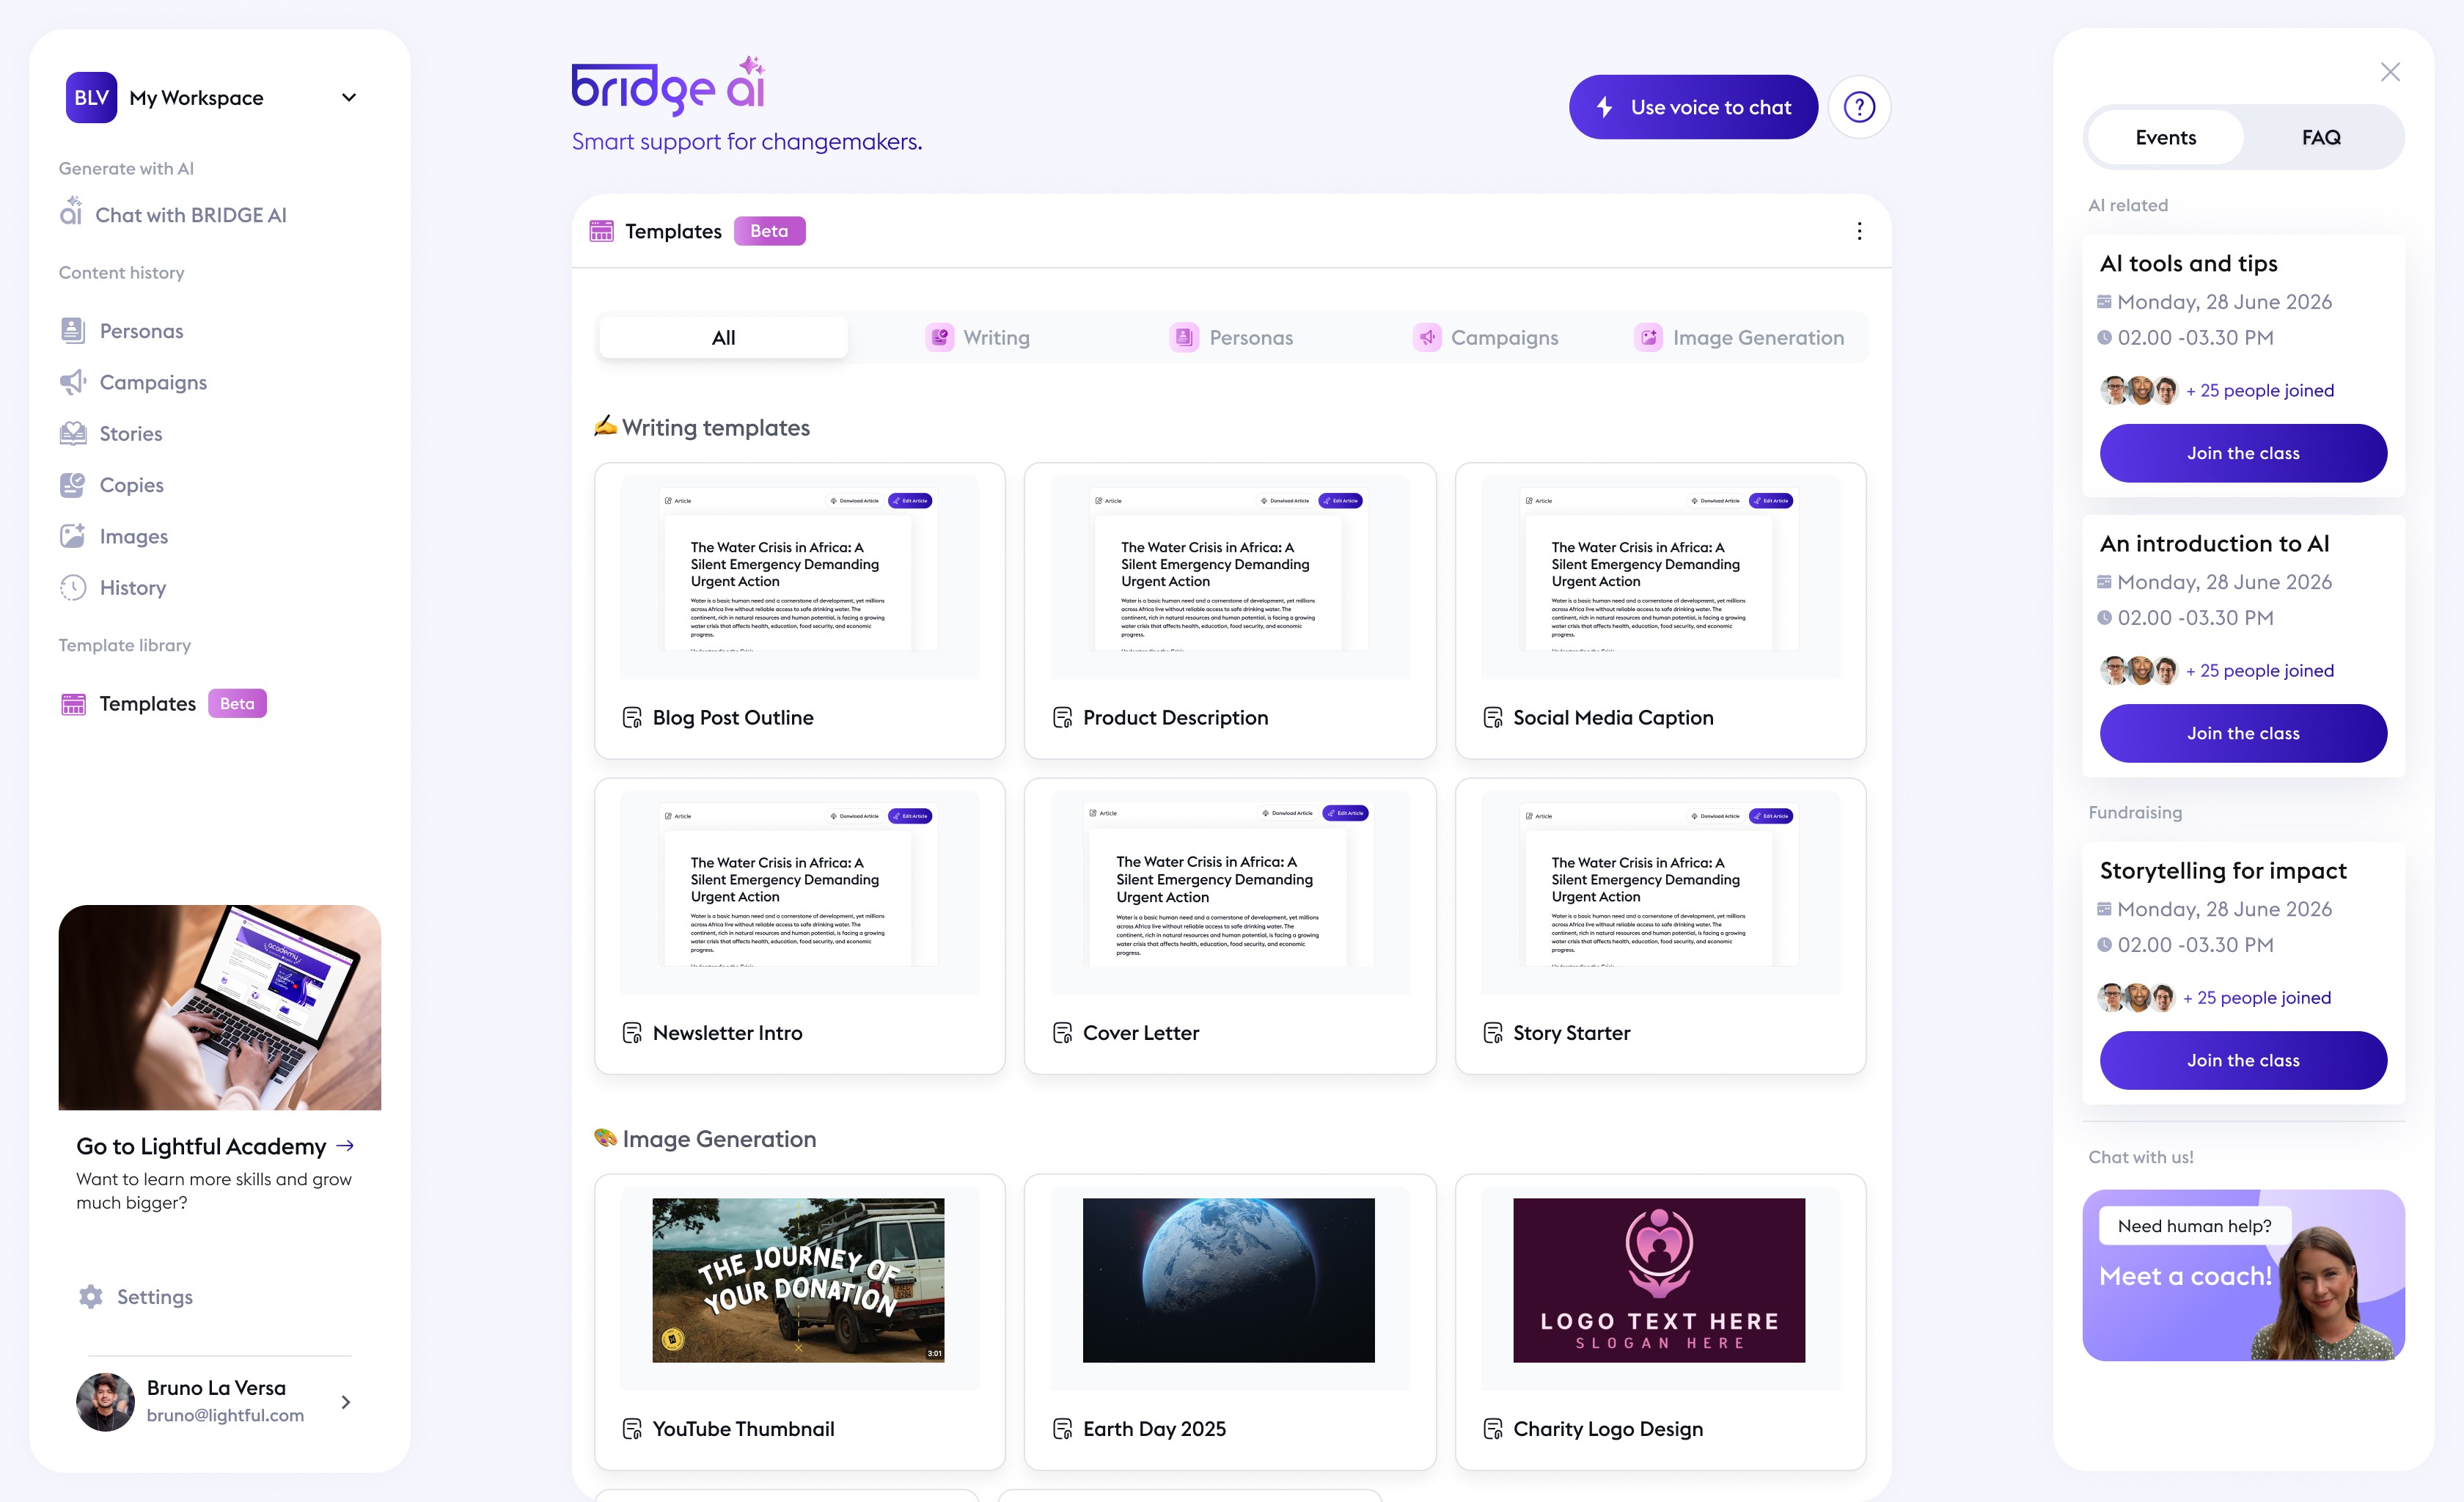Open History clock icon in sidebar
This screenshot has height=1502, width=2464.
click(73, 588)
